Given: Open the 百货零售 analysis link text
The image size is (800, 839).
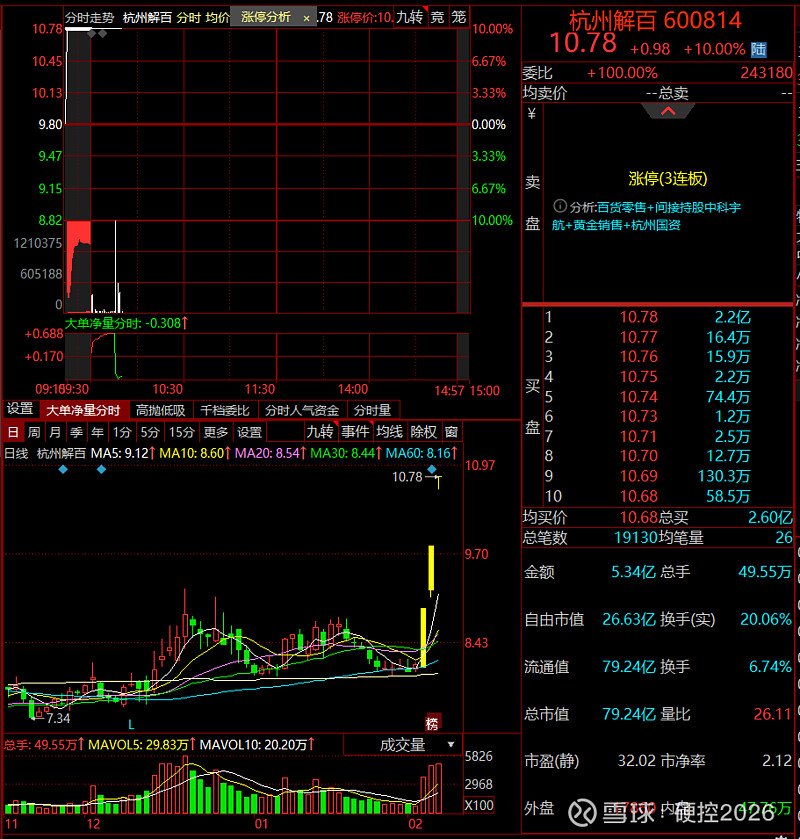Looking at the screenshot, I should point(621,208).
